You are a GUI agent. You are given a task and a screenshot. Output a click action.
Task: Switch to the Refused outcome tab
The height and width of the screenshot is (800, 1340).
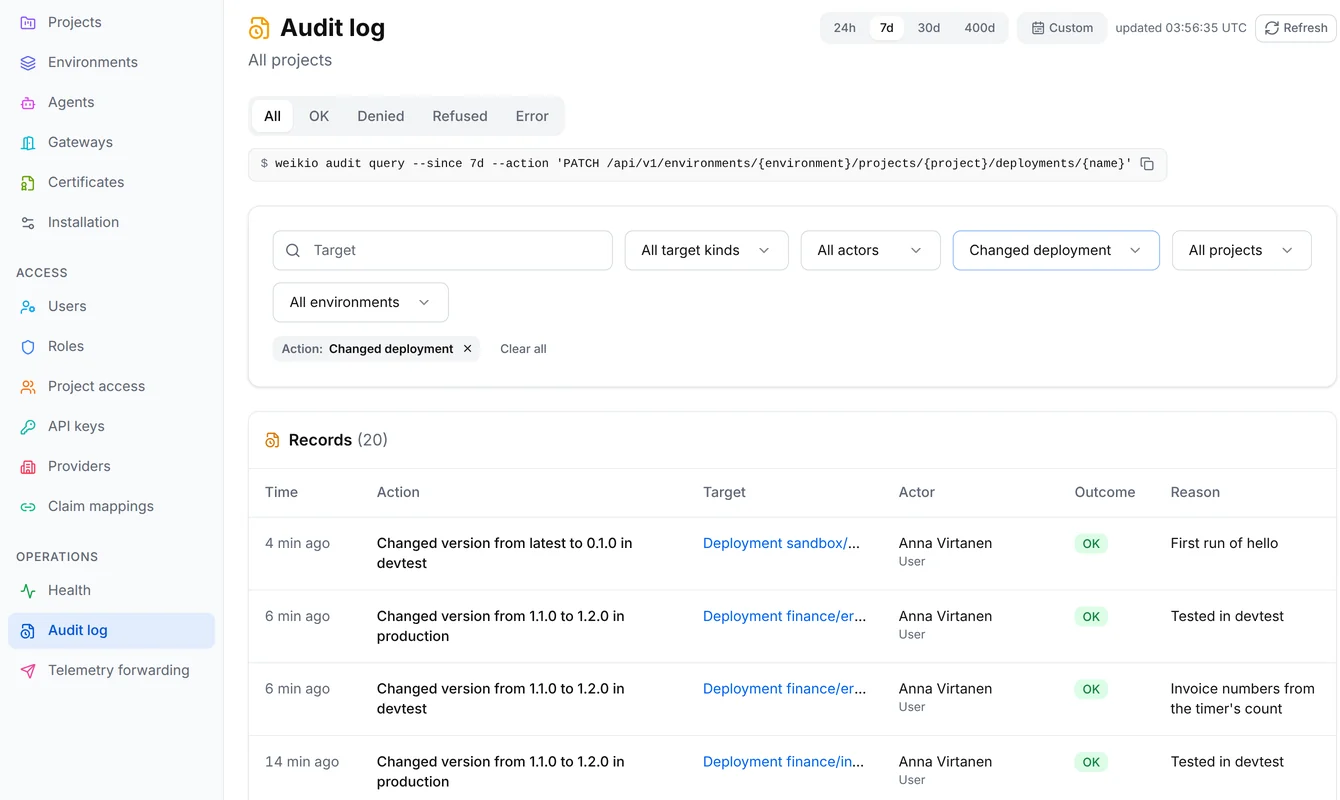pos(460,116)
